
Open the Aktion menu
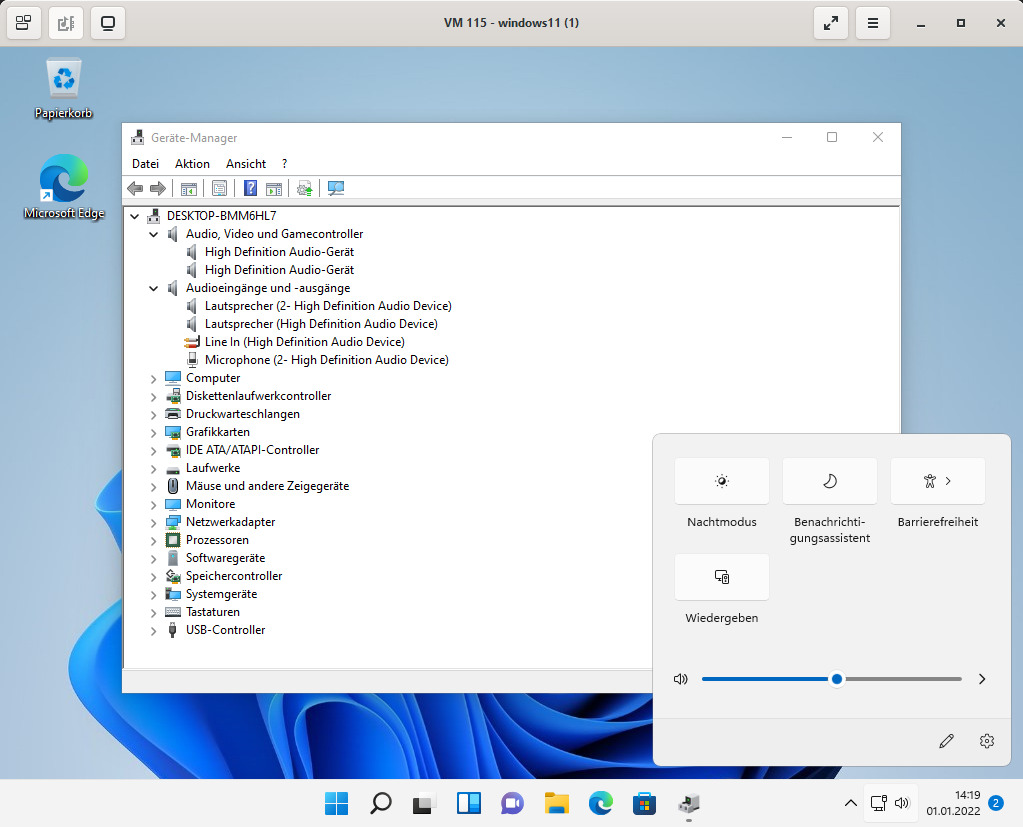tap(192, 164)
